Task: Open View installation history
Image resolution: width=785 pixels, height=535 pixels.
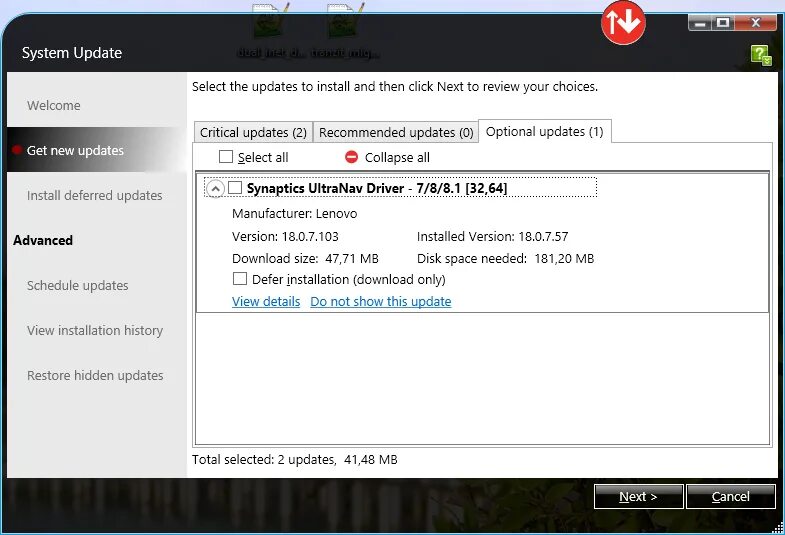Action: click(95, 330)
